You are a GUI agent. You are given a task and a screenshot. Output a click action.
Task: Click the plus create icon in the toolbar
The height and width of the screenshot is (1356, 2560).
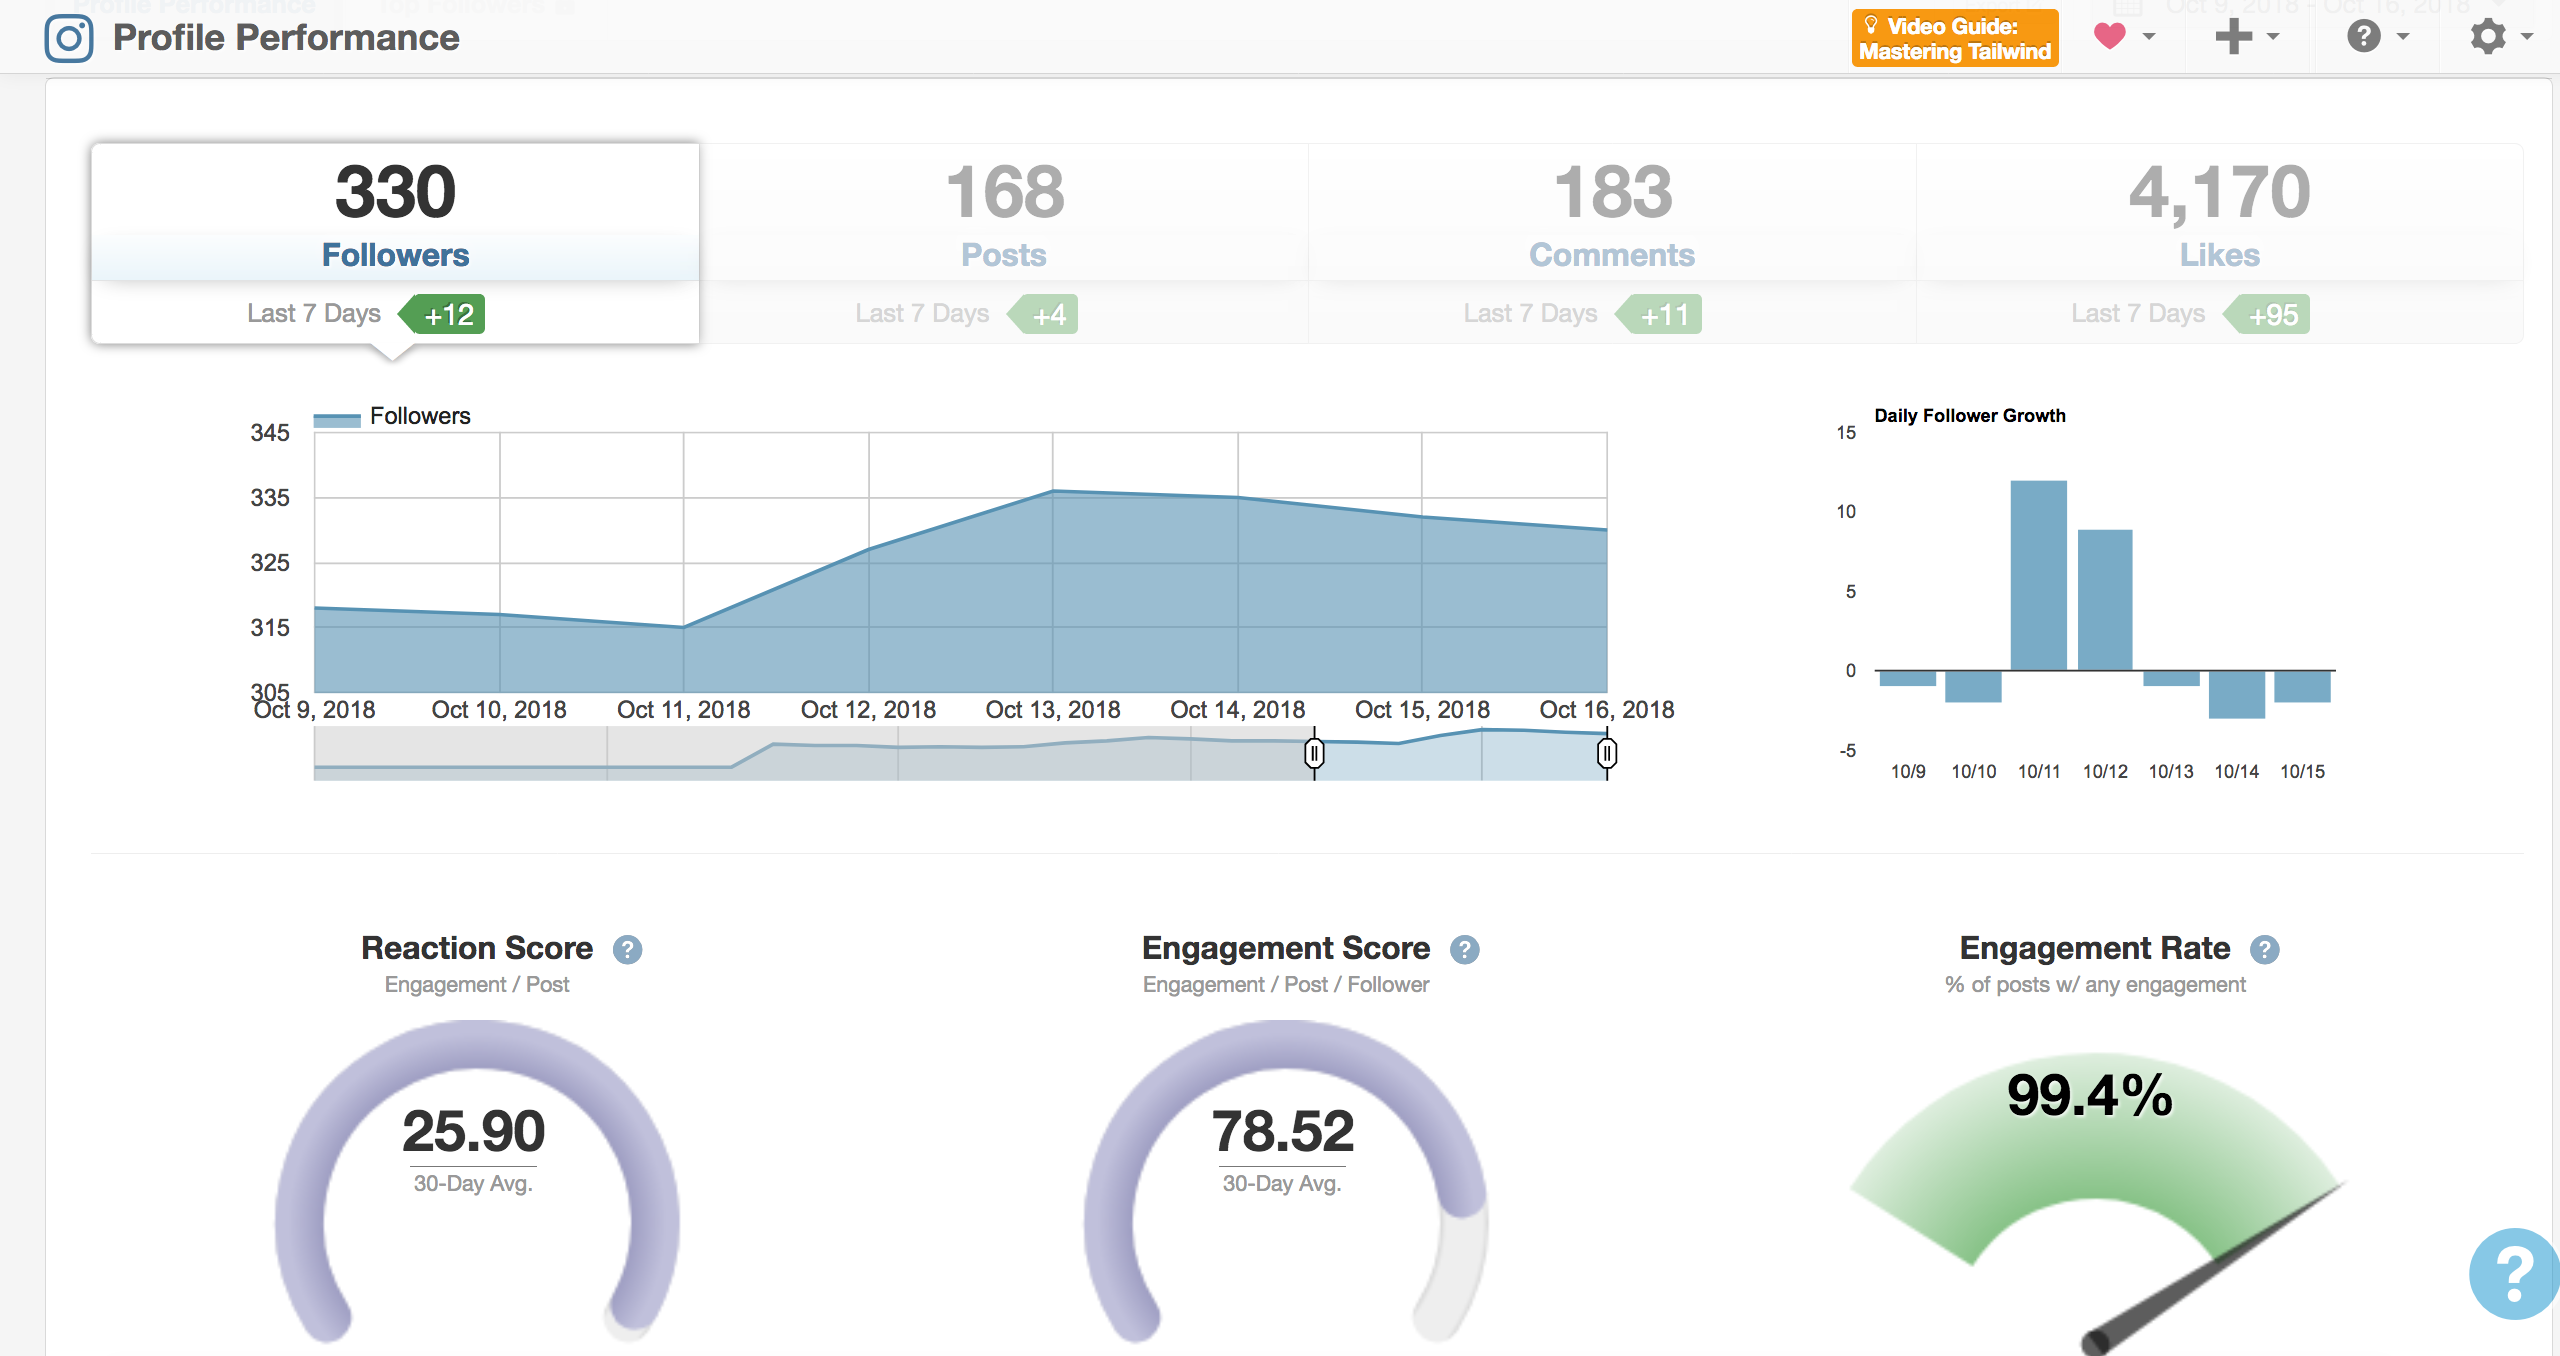[x=2233, y=36]
